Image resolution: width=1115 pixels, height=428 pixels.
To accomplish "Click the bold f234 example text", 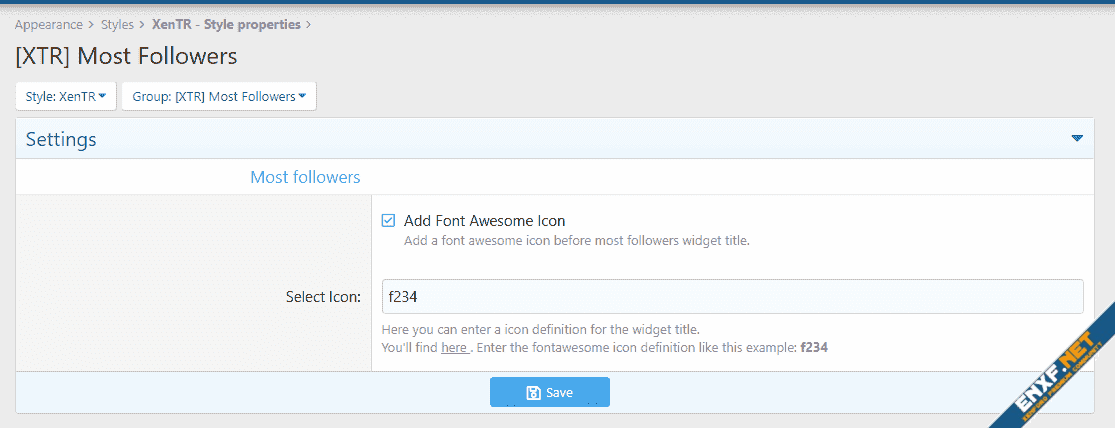I will click(x=814, y=348).
